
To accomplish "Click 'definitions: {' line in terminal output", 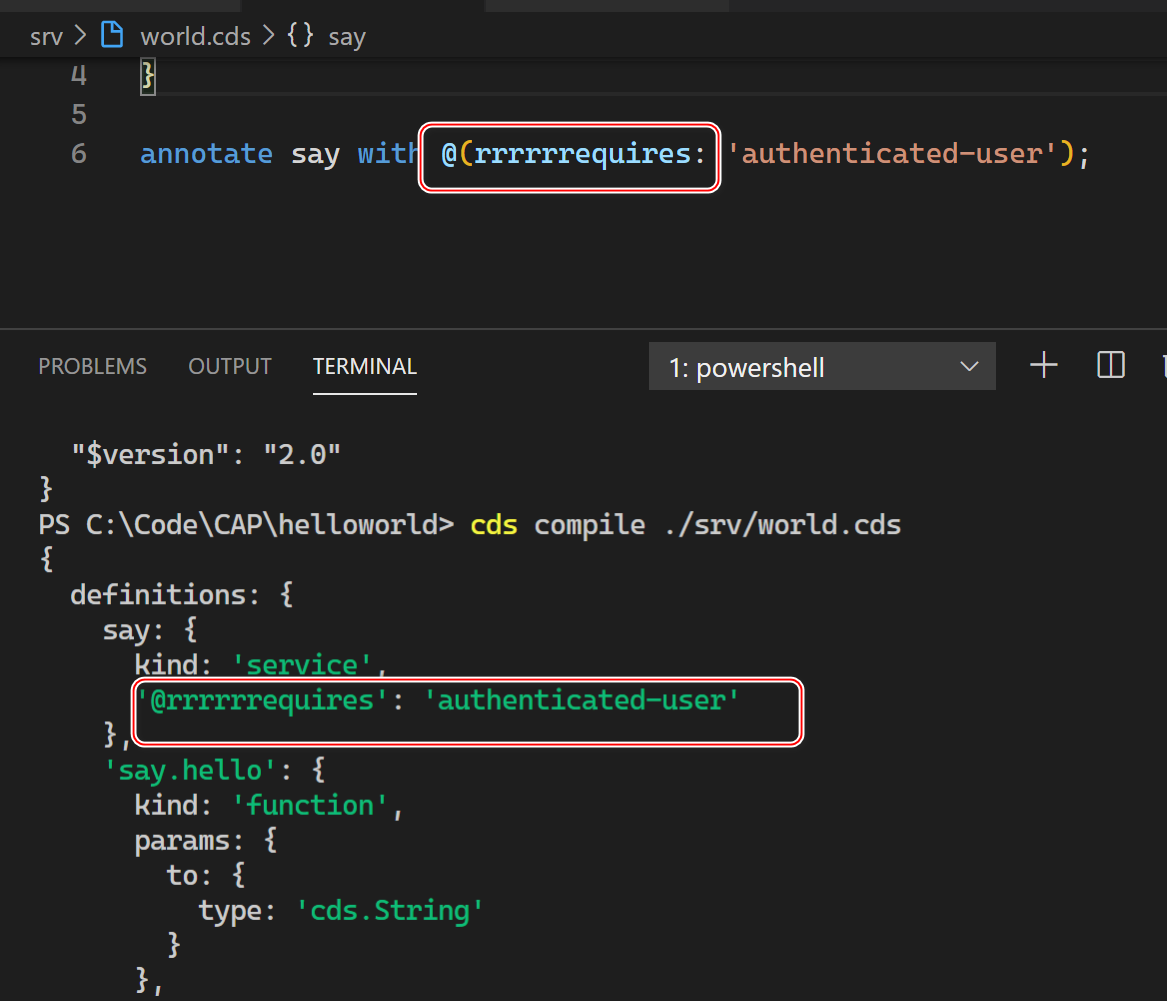I will 182,595.
